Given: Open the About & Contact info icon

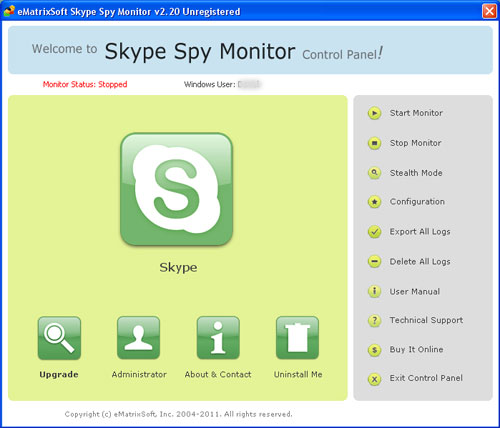Looking at the screenshot, I should click(218, 338).
